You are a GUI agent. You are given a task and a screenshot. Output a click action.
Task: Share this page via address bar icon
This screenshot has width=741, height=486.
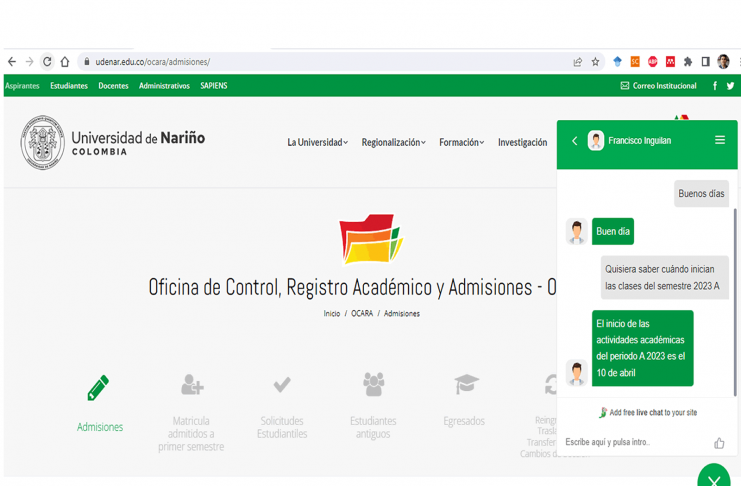pos(577,62)
